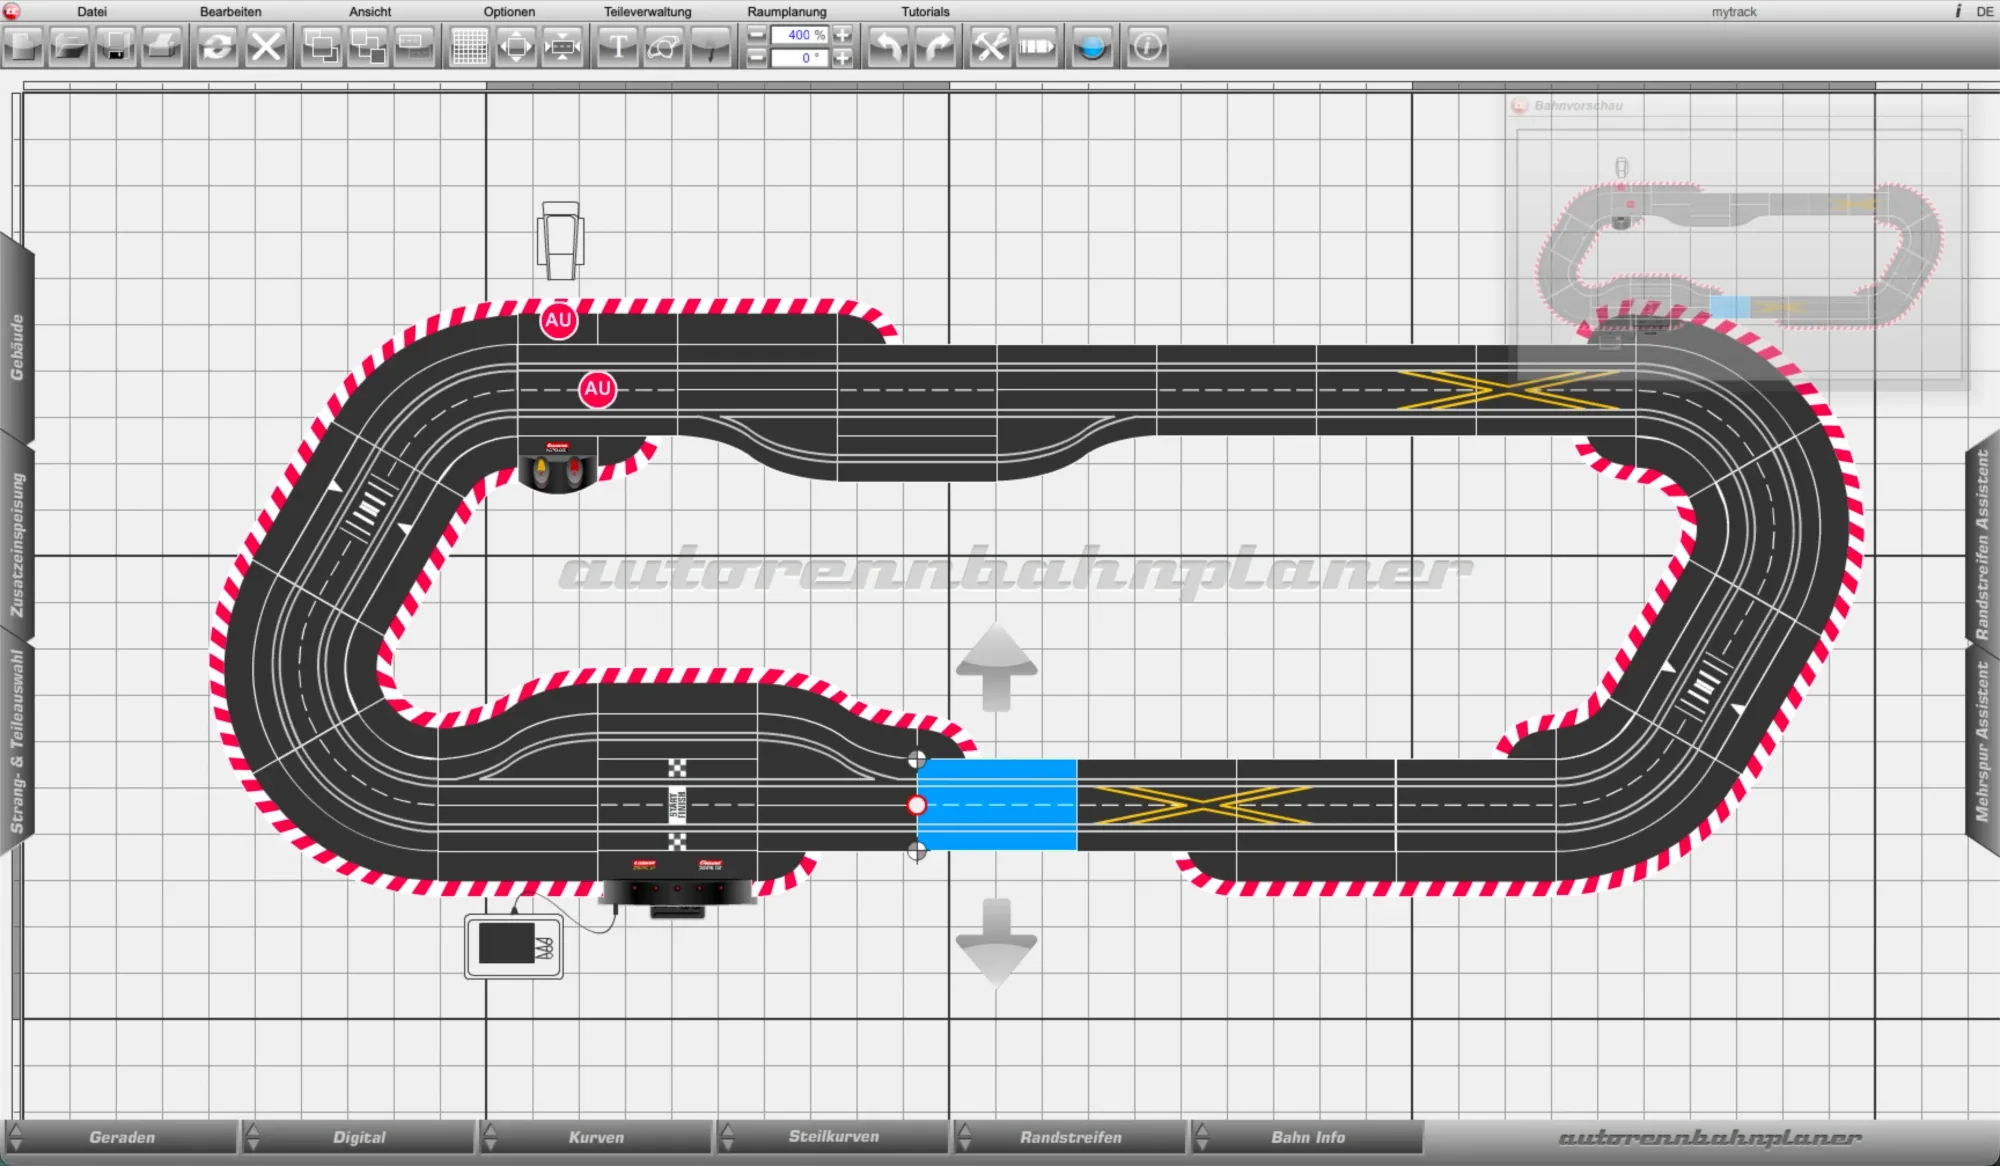Viewport: 2000px width, 1166px height.
Task: Click the rotation angle field showing 0 °
Action: coord(800,58)
